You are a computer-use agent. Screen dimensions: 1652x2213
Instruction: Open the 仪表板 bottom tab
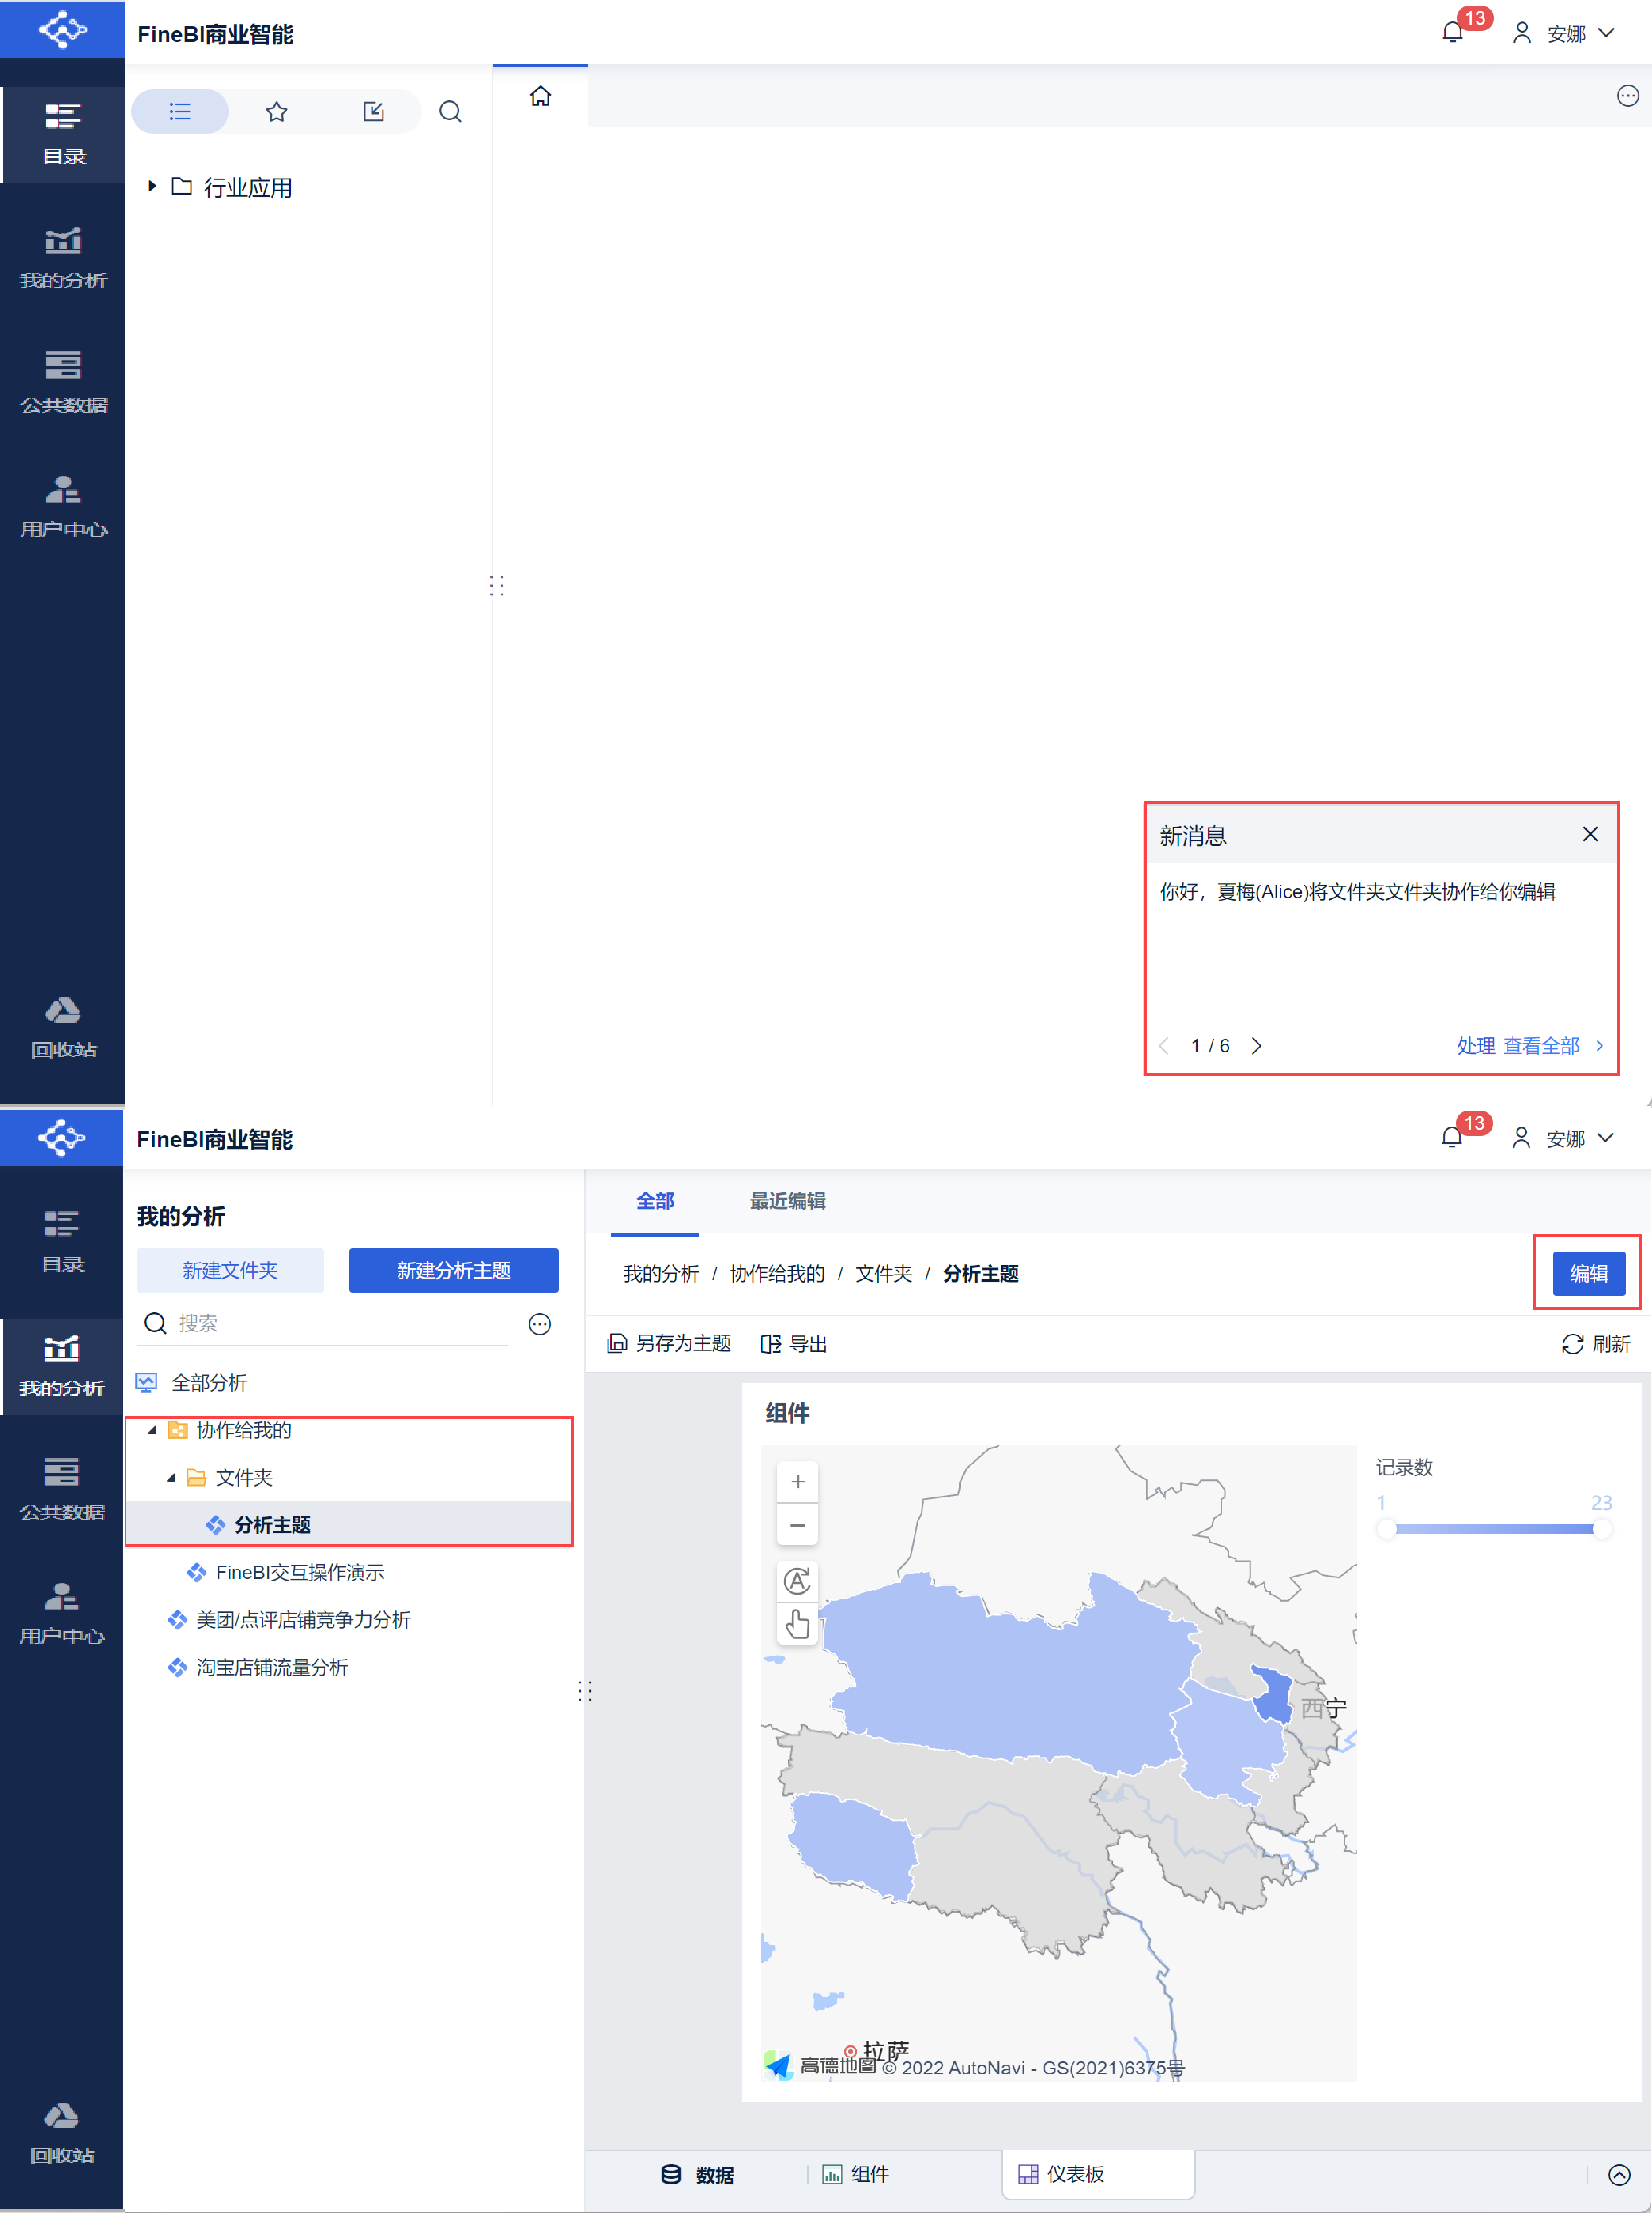click(1075, 2174)
